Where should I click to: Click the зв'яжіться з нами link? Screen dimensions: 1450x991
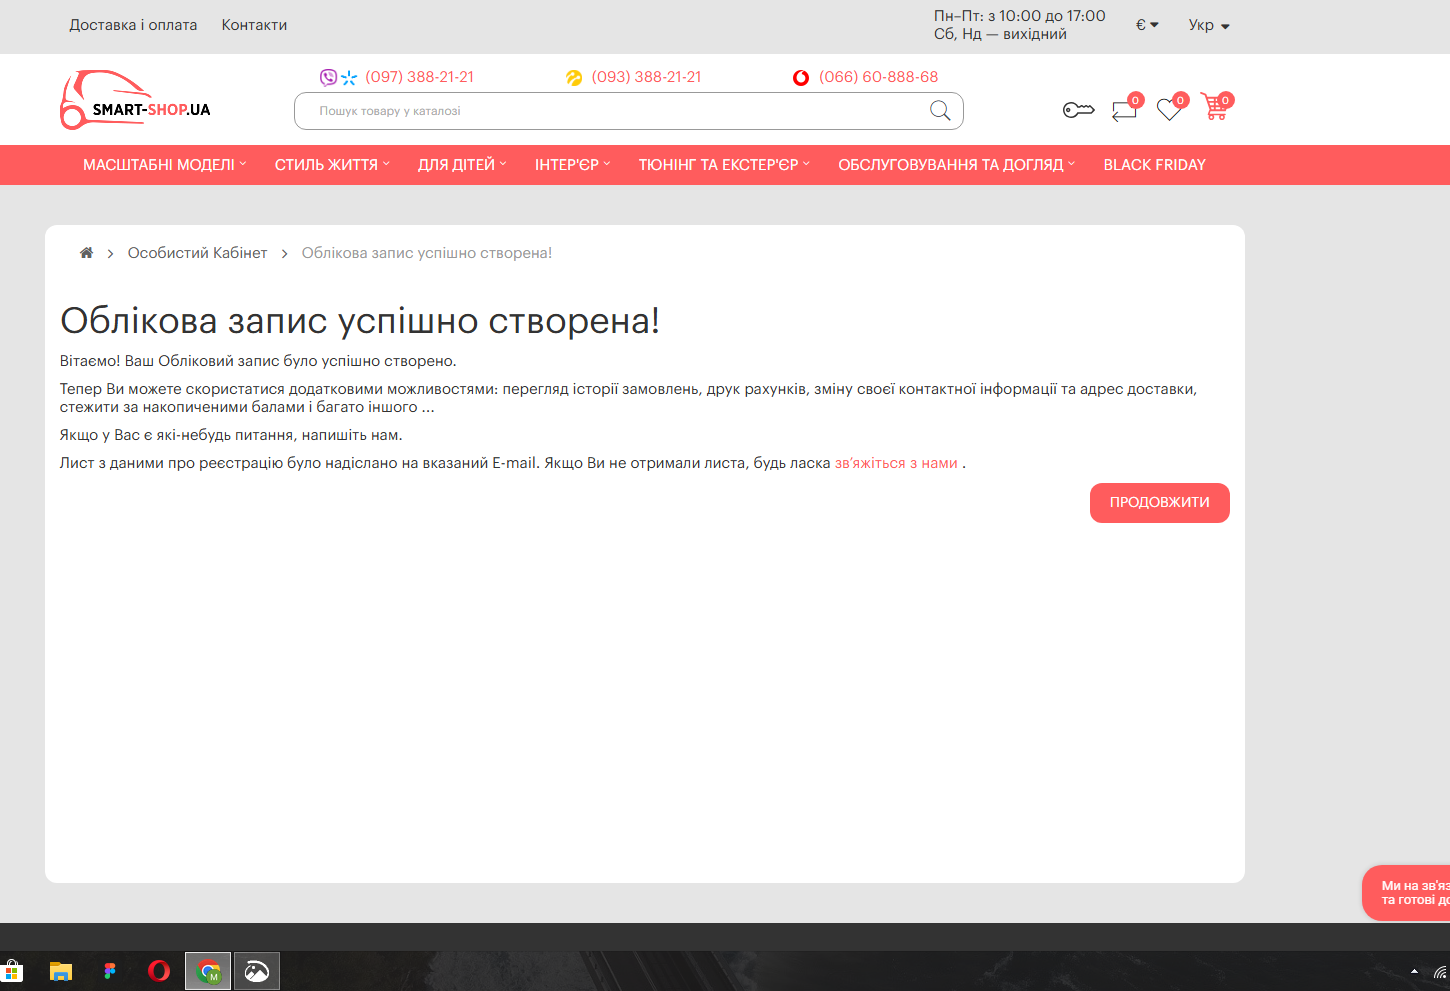coord(896,463)
